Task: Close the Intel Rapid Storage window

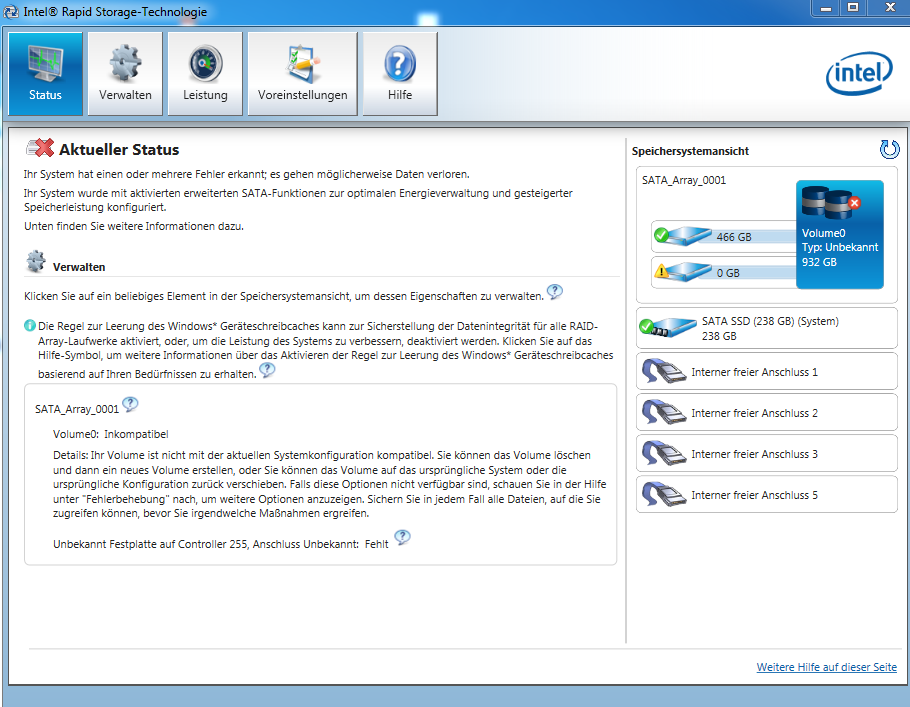Action: click(890, 8)
